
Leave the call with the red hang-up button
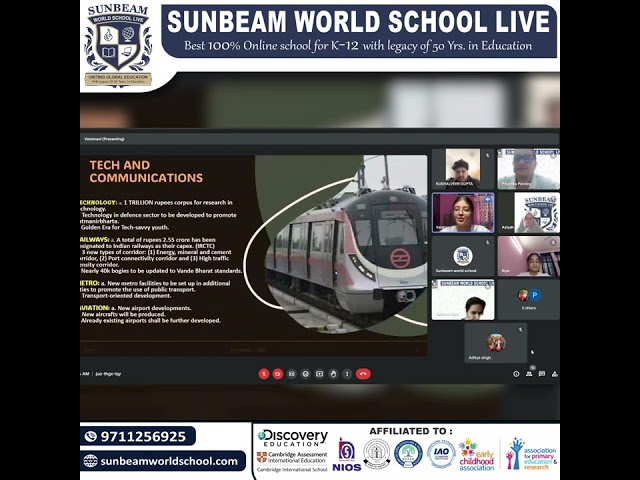pyautogui.click(x=363, y=374)
